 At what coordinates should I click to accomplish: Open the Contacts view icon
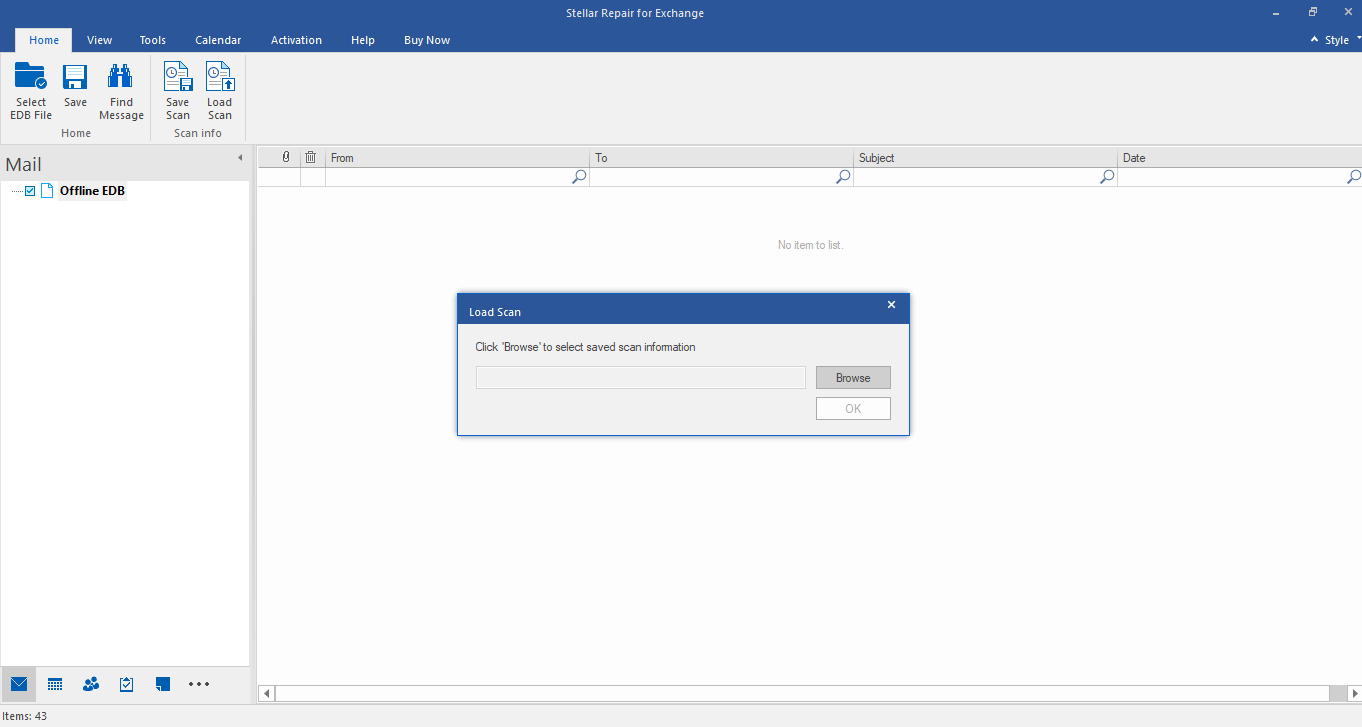(x=91, y=684)
